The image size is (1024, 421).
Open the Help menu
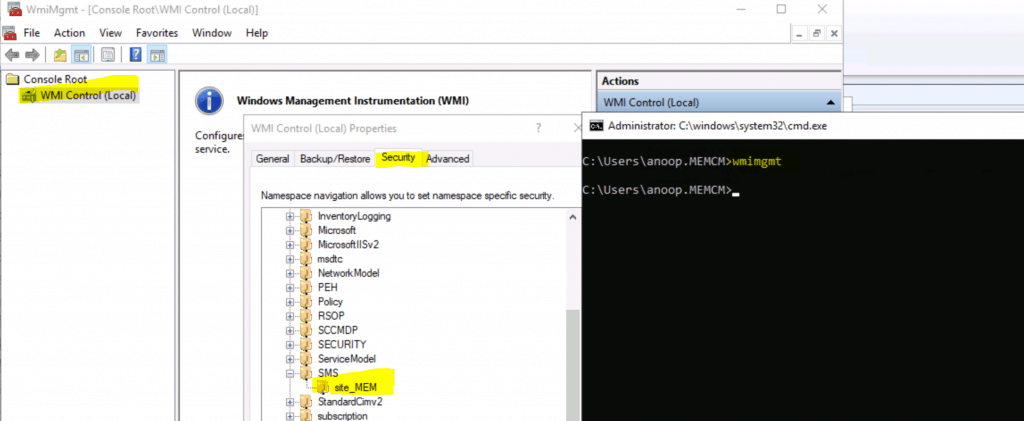257,33
